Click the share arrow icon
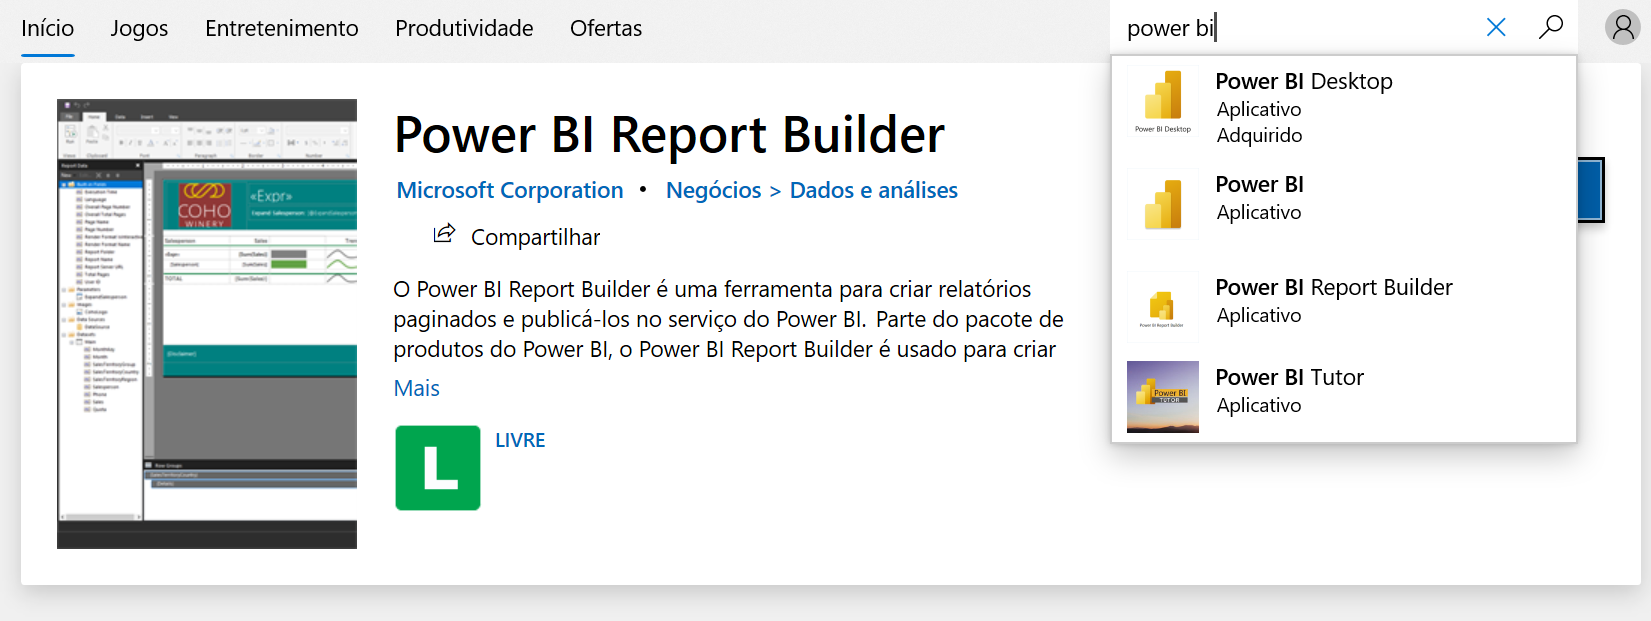Screen dimensions: 1651x621 443,235
